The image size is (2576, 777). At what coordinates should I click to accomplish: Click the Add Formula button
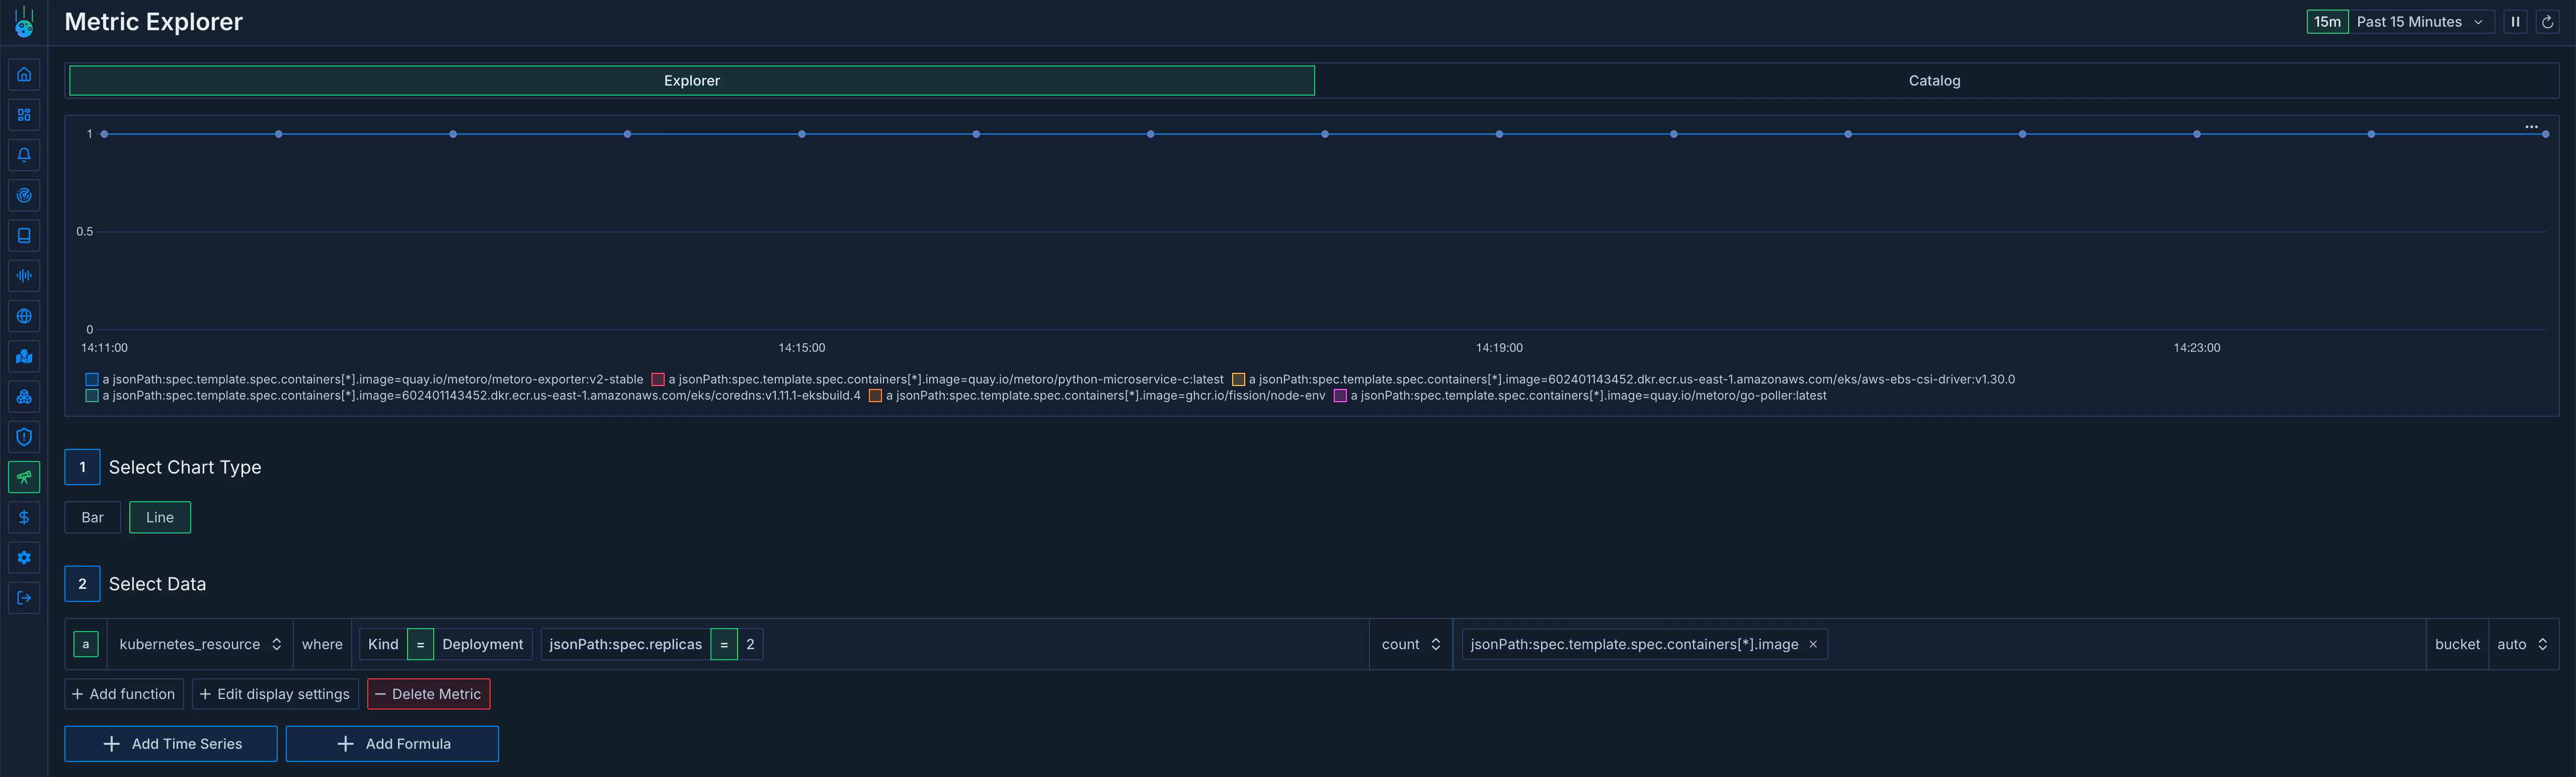(392, 743)
